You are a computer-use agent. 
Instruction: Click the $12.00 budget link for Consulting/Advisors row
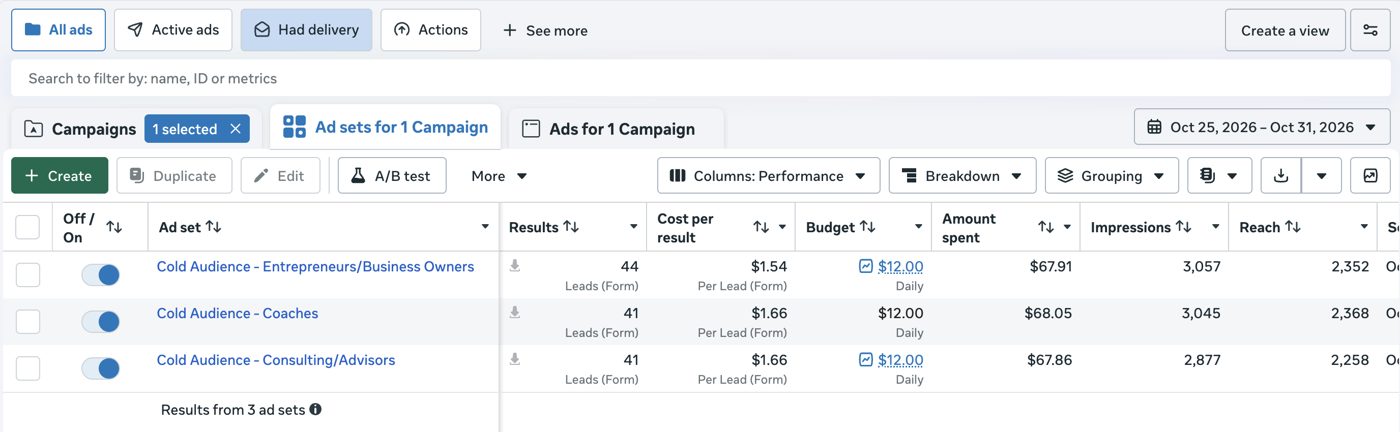(x=901, y=360)
